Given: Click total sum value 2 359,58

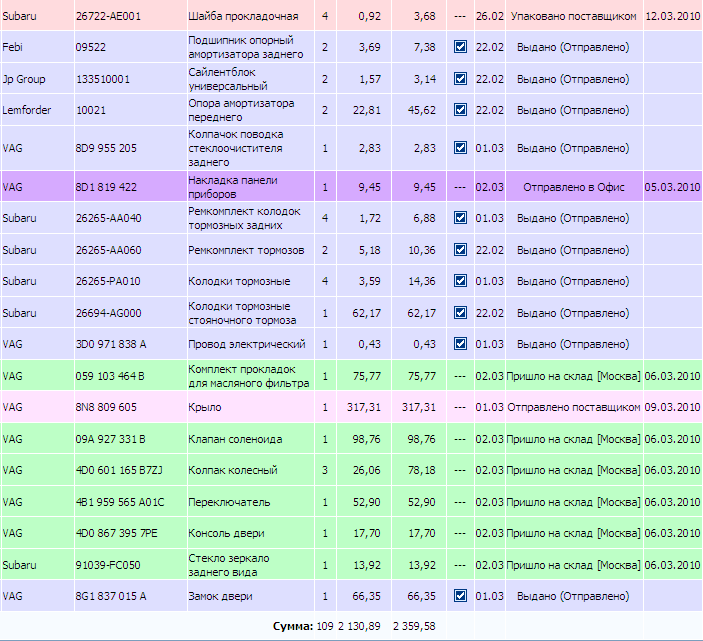Looking at the screenshot, I should coord(414,626).
